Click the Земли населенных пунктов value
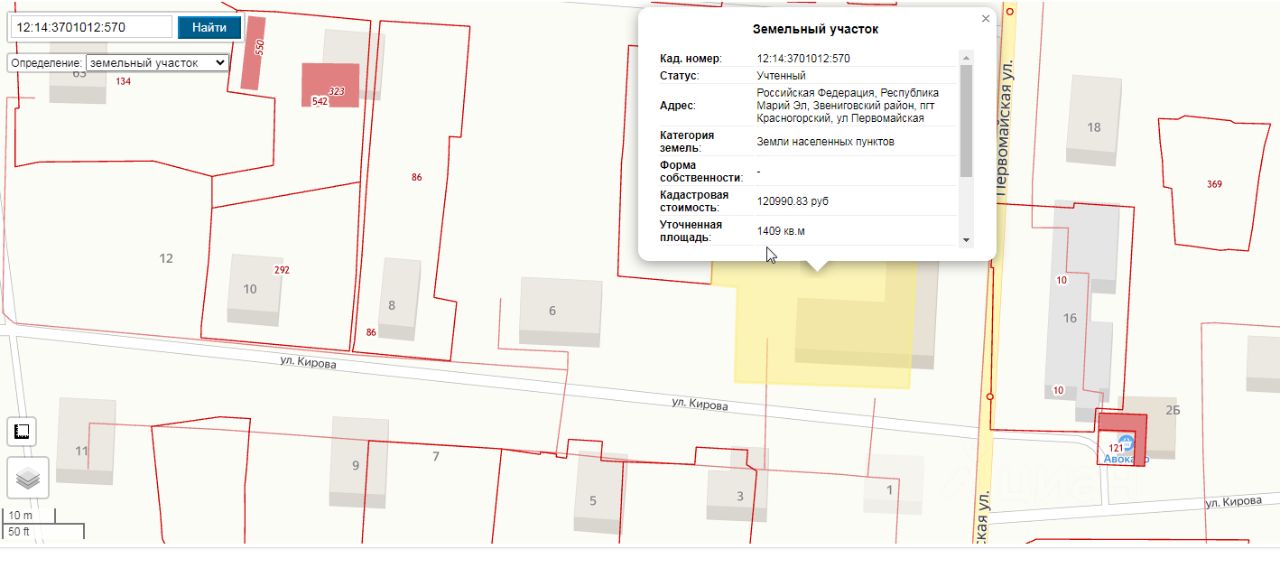This screenshot has height=568, width=1280. click(x=825, y=141)
